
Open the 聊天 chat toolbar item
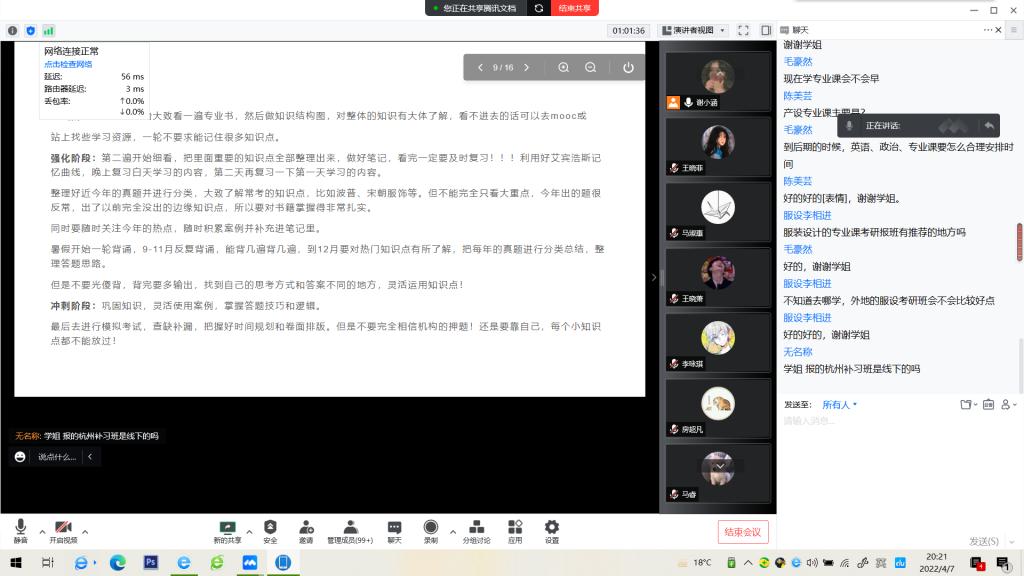click(394, 530)
